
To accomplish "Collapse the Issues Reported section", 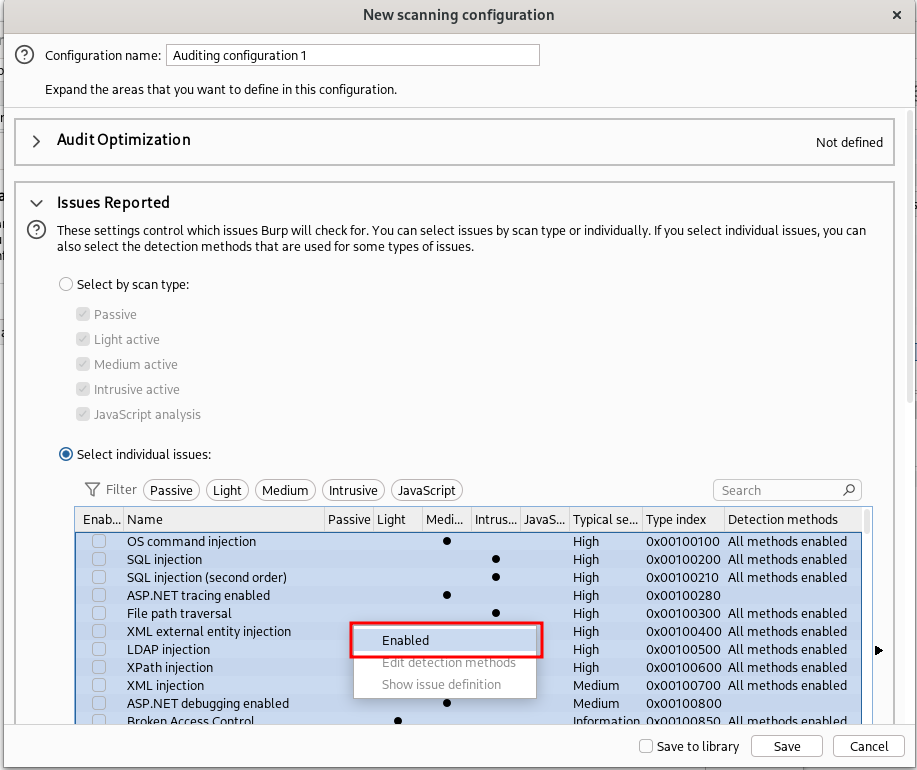I will 36,203.
